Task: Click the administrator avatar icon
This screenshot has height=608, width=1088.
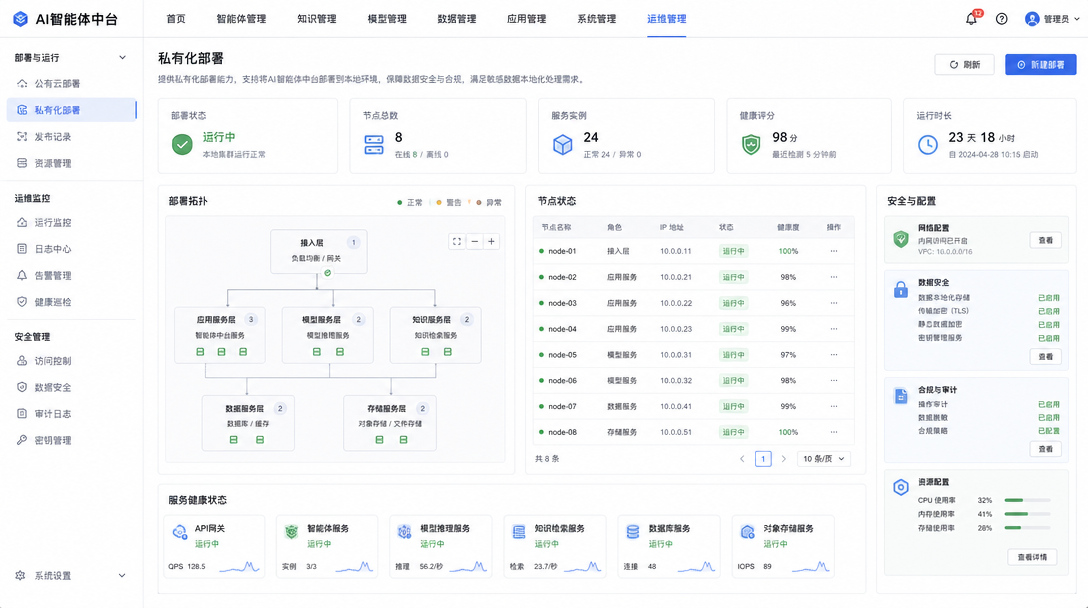Action: click(x=1032, y=19)
